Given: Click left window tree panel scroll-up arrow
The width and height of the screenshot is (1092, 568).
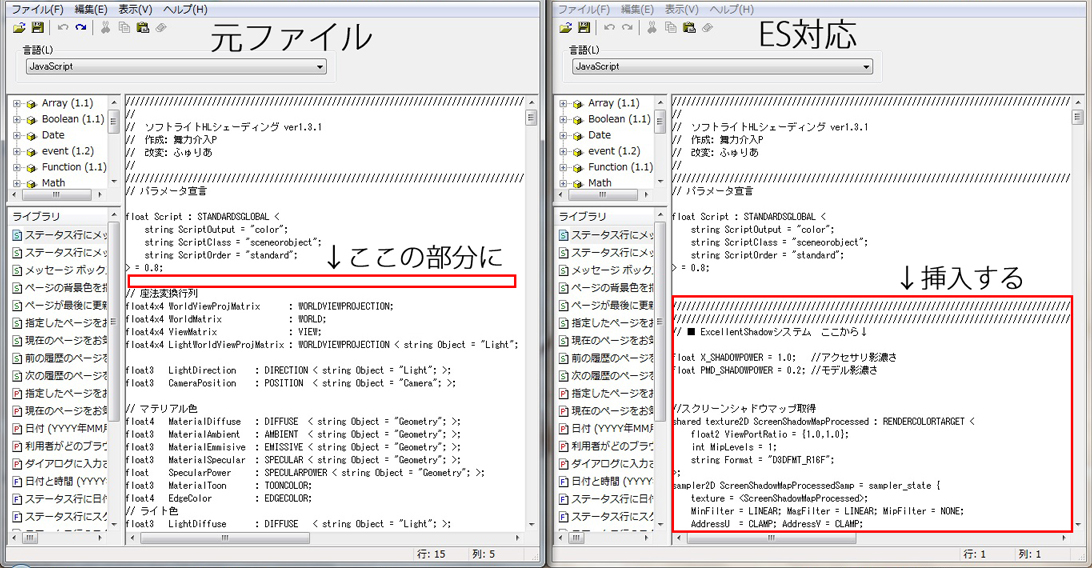Looking at the screenshot, I should 114,102.
